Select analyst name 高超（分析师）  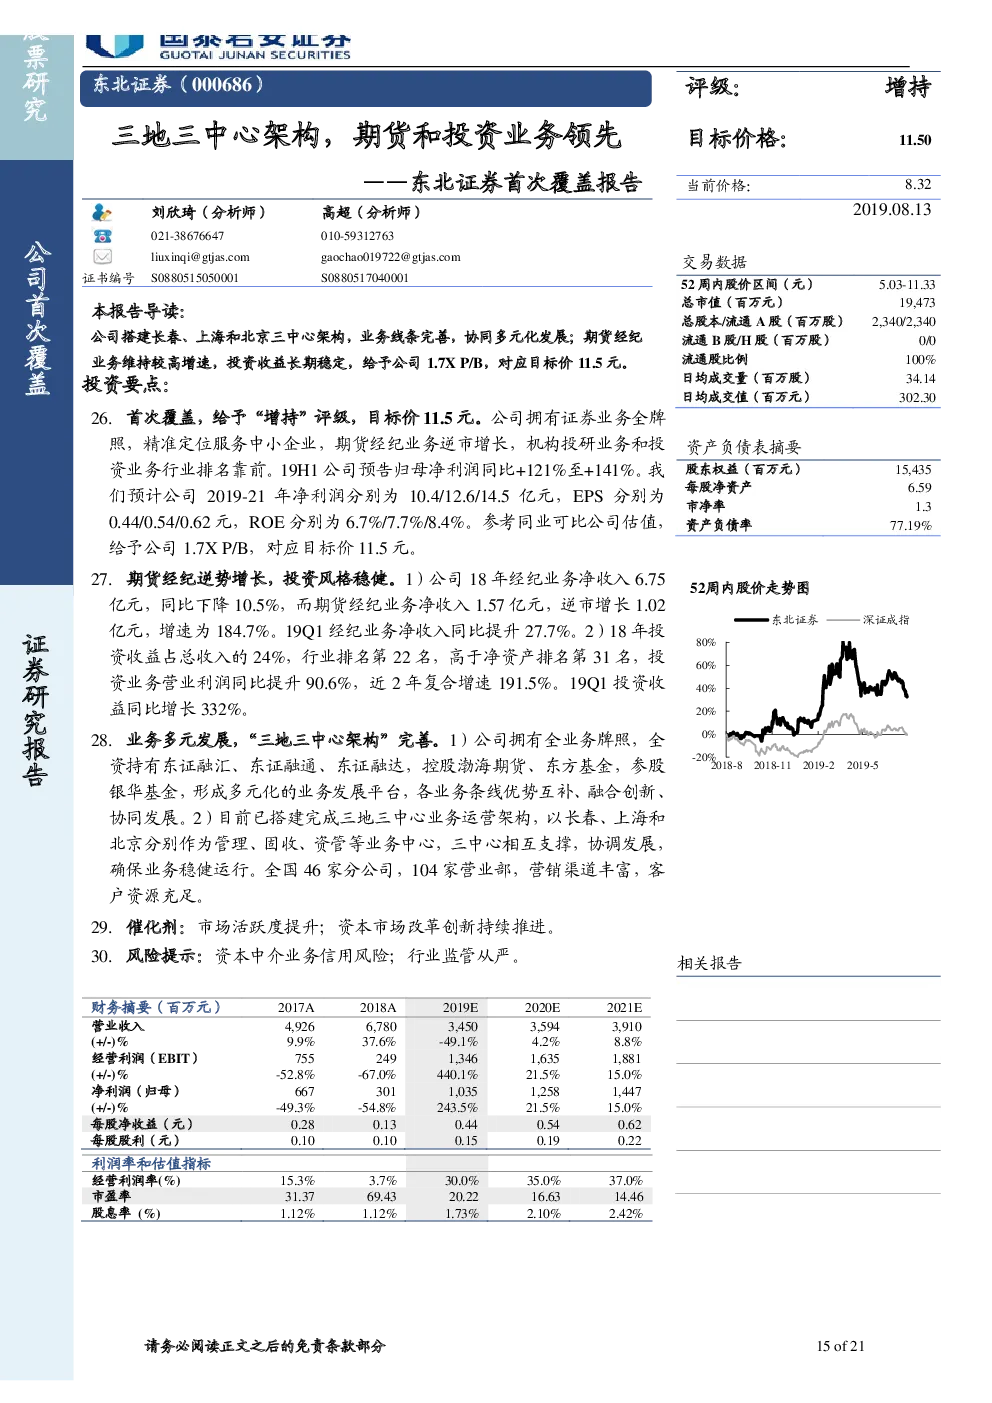tap(371, 212)
